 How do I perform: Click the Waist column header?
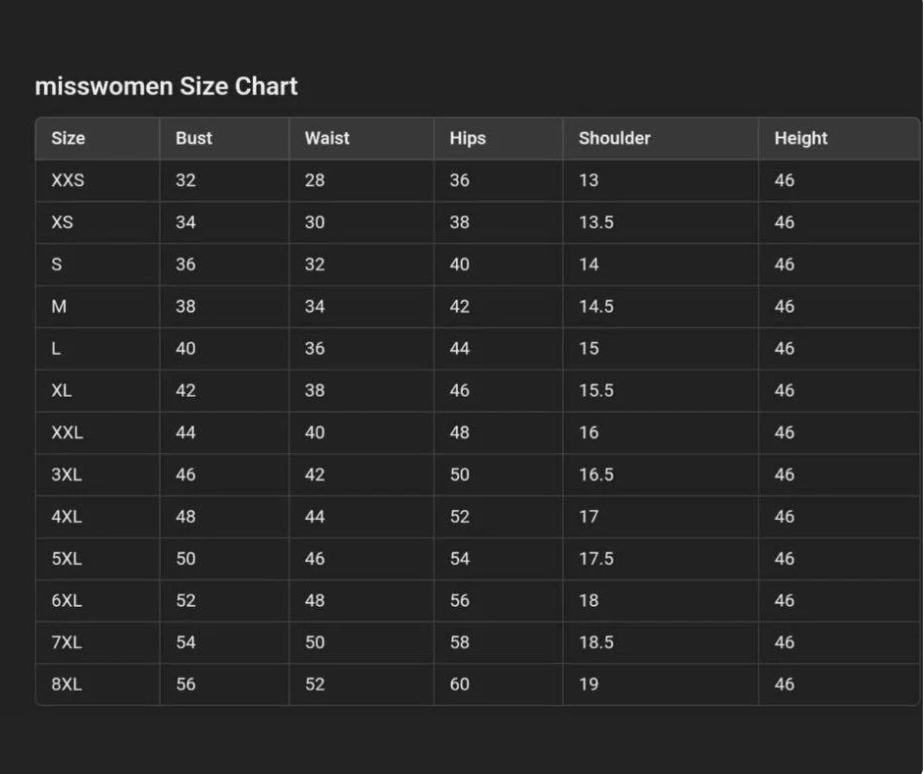pos(327,139)
